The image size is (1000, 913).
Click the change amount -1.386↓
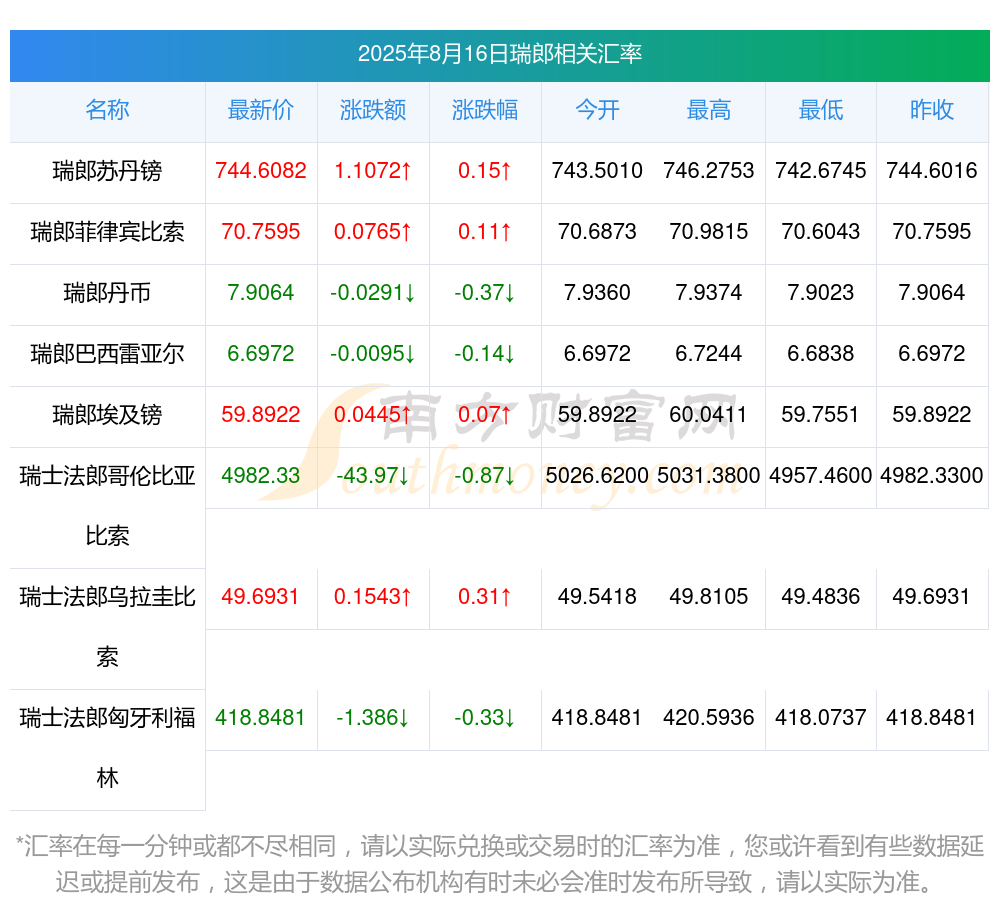tap(373, 718)
